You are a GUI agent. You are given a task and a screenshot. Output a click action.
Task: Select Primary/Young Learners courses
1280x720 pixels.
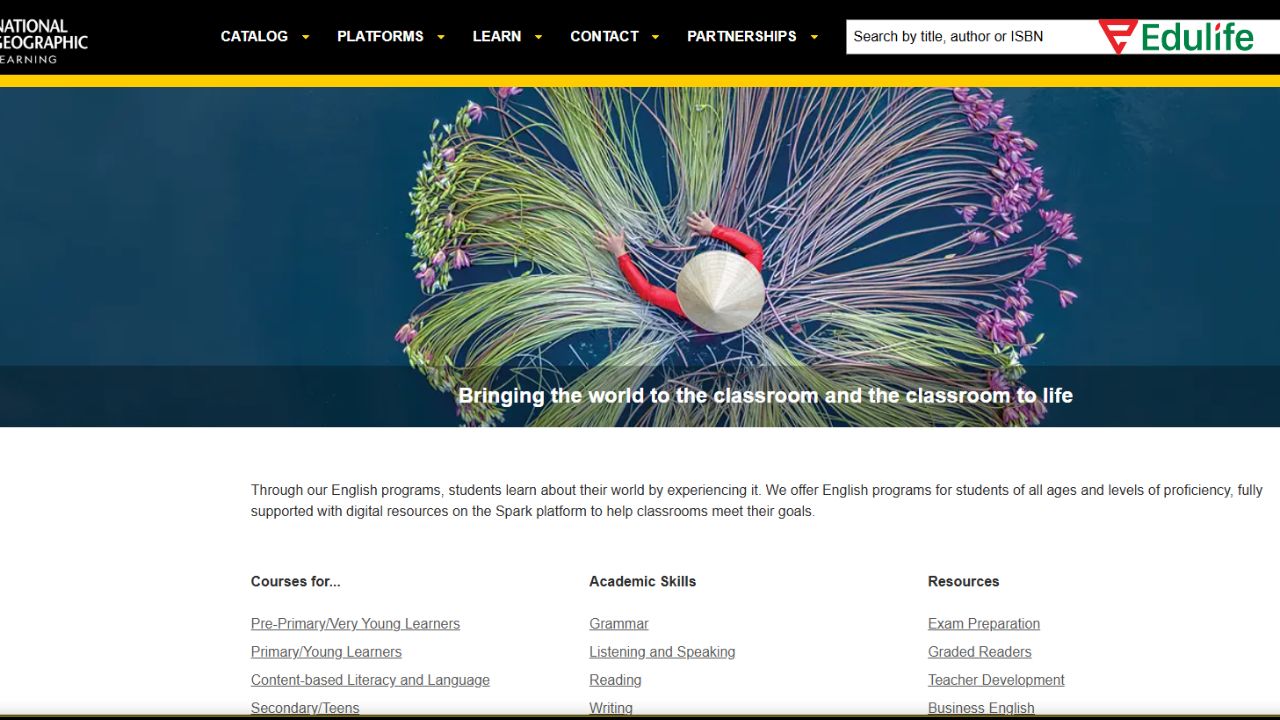tap(326, 651)
